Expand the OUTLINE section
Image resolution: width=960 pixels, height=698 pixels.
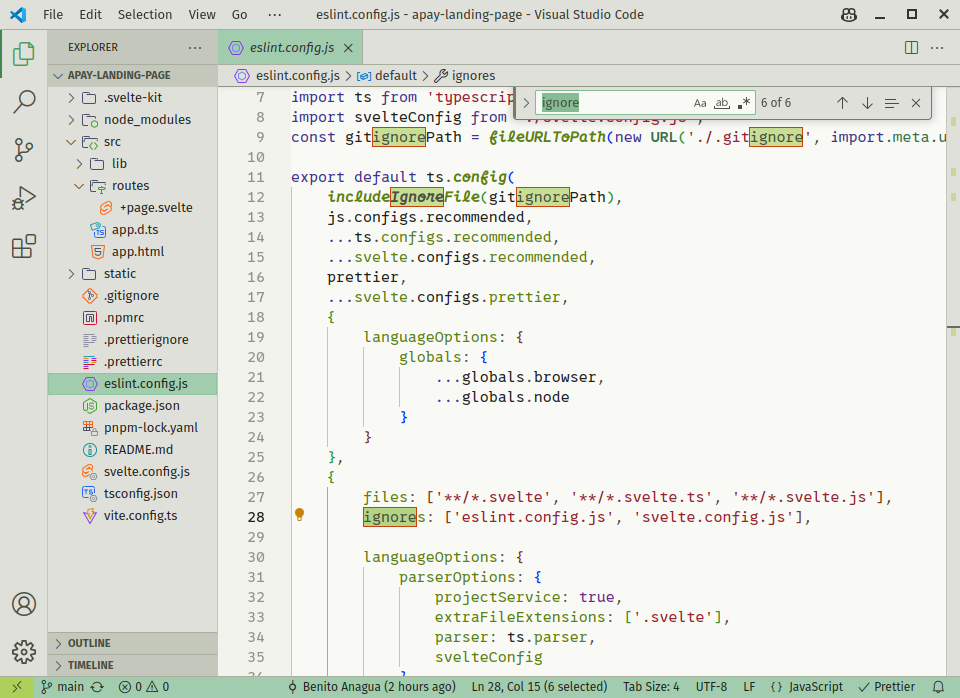tap(133, 643)
